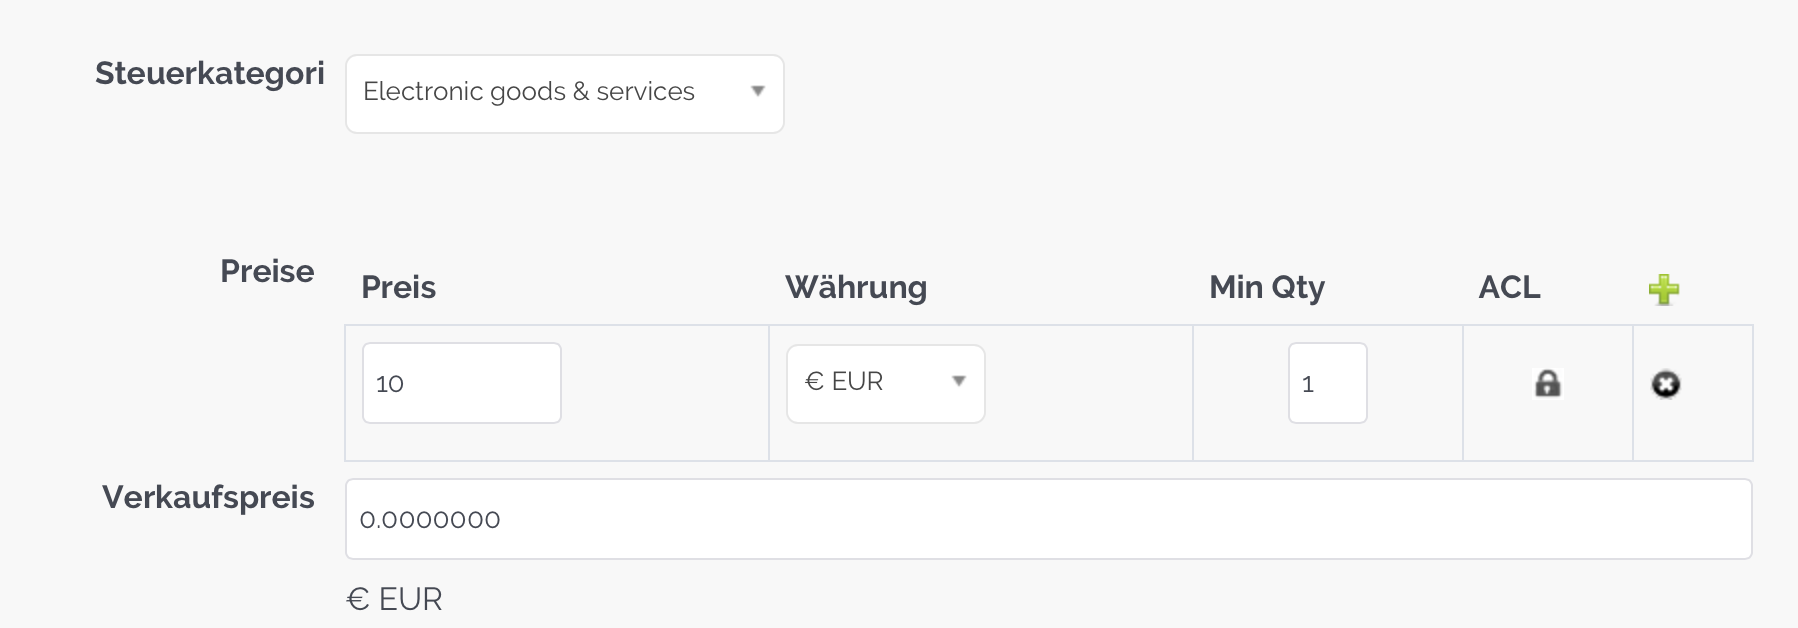Click the arrow of the currency selector
Viewport: 1798px width, 628px height.
[959, 382]
